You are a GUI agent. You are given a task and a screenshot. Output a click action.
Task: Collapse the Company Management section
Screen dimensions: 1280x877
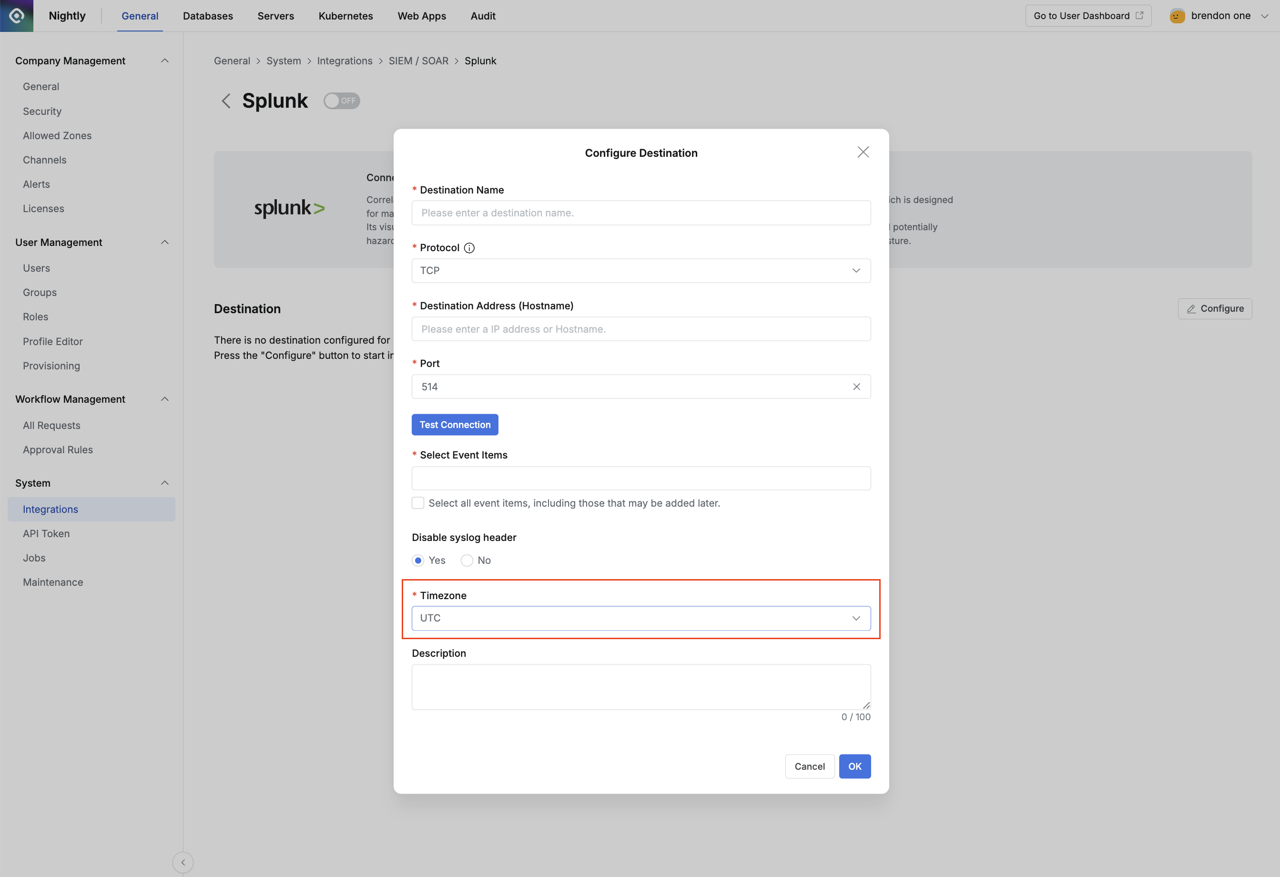click(165, 61)
